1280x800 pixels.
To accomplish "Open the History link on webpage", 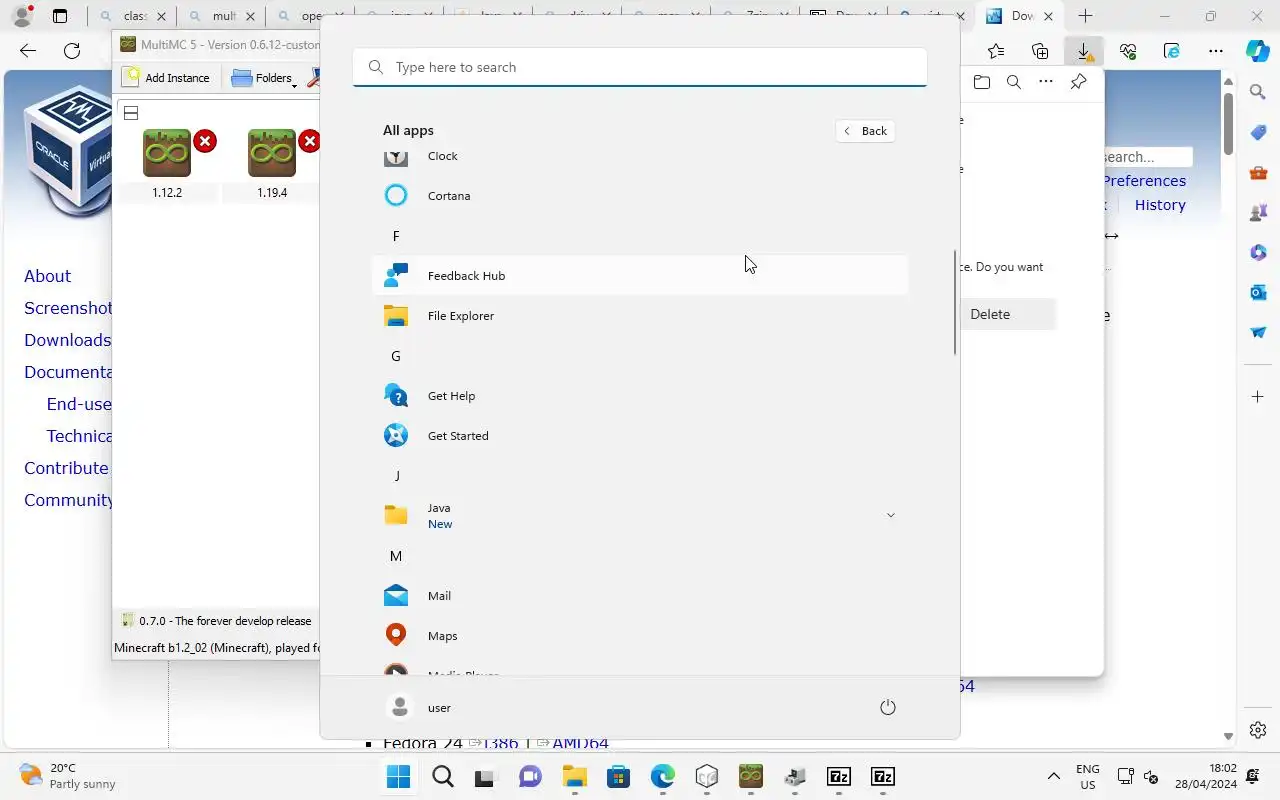I will [x=1160, y=205].
